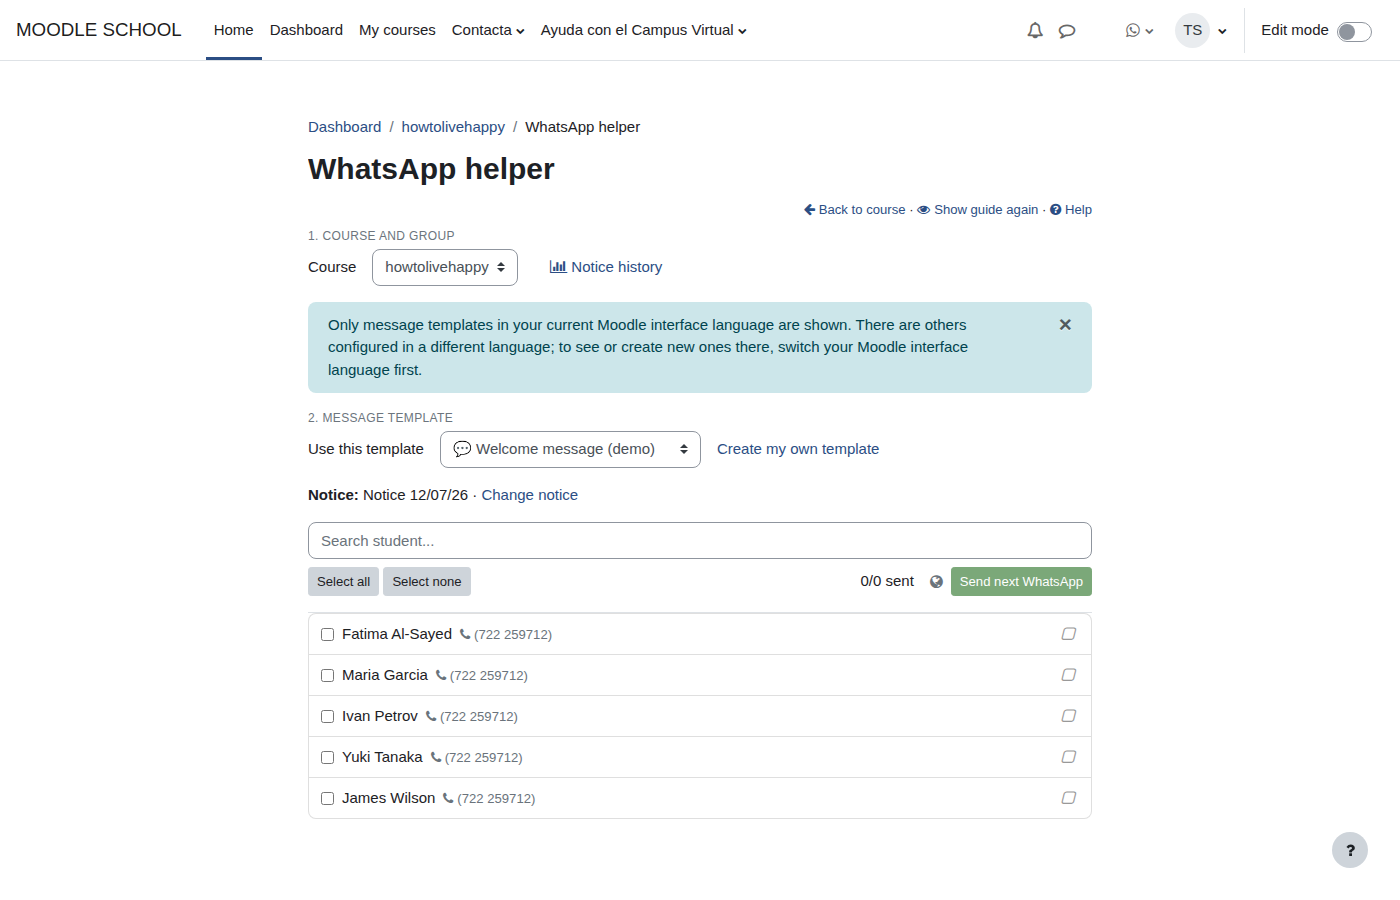The image size is (1400, 900).
Task: Click the name Maria Garcia
Action: [x=385, y=675]
